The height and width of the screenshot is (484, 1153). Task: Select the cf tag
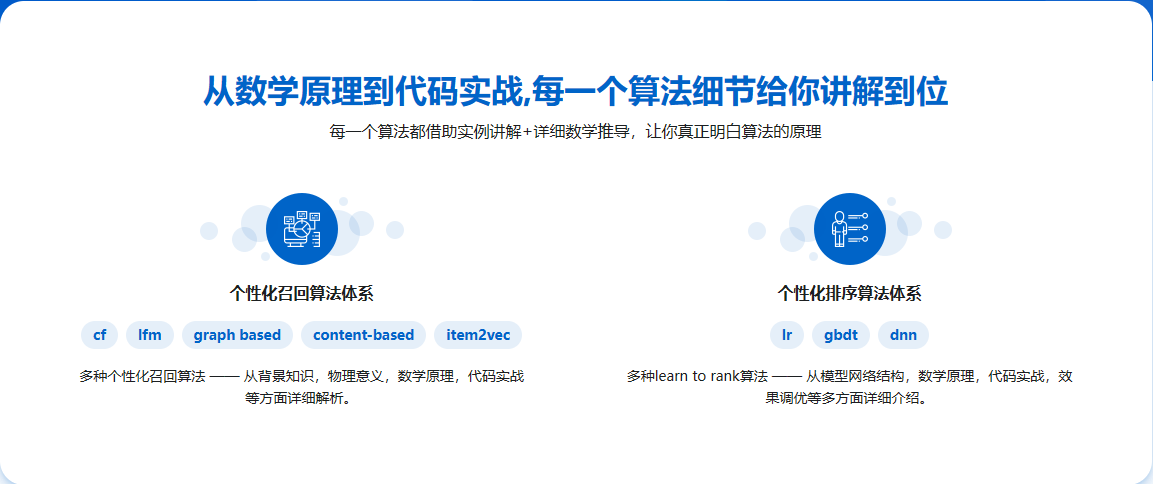click(x=99, y=335)
